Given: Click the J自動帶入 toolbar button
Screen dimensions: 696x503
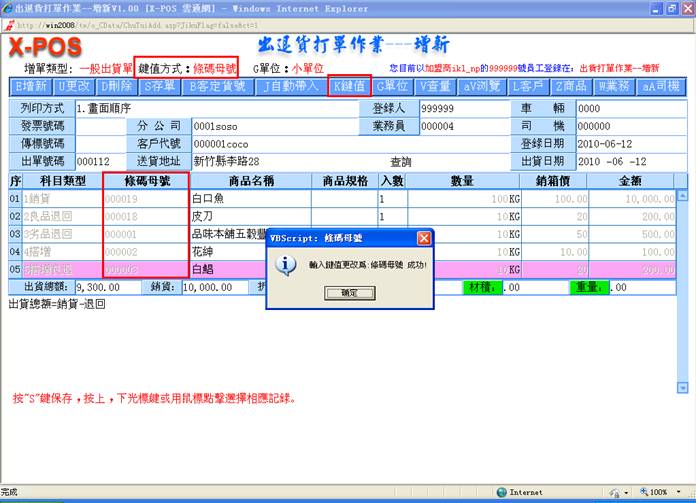Looking at the screenshot, I should point(290,86).
